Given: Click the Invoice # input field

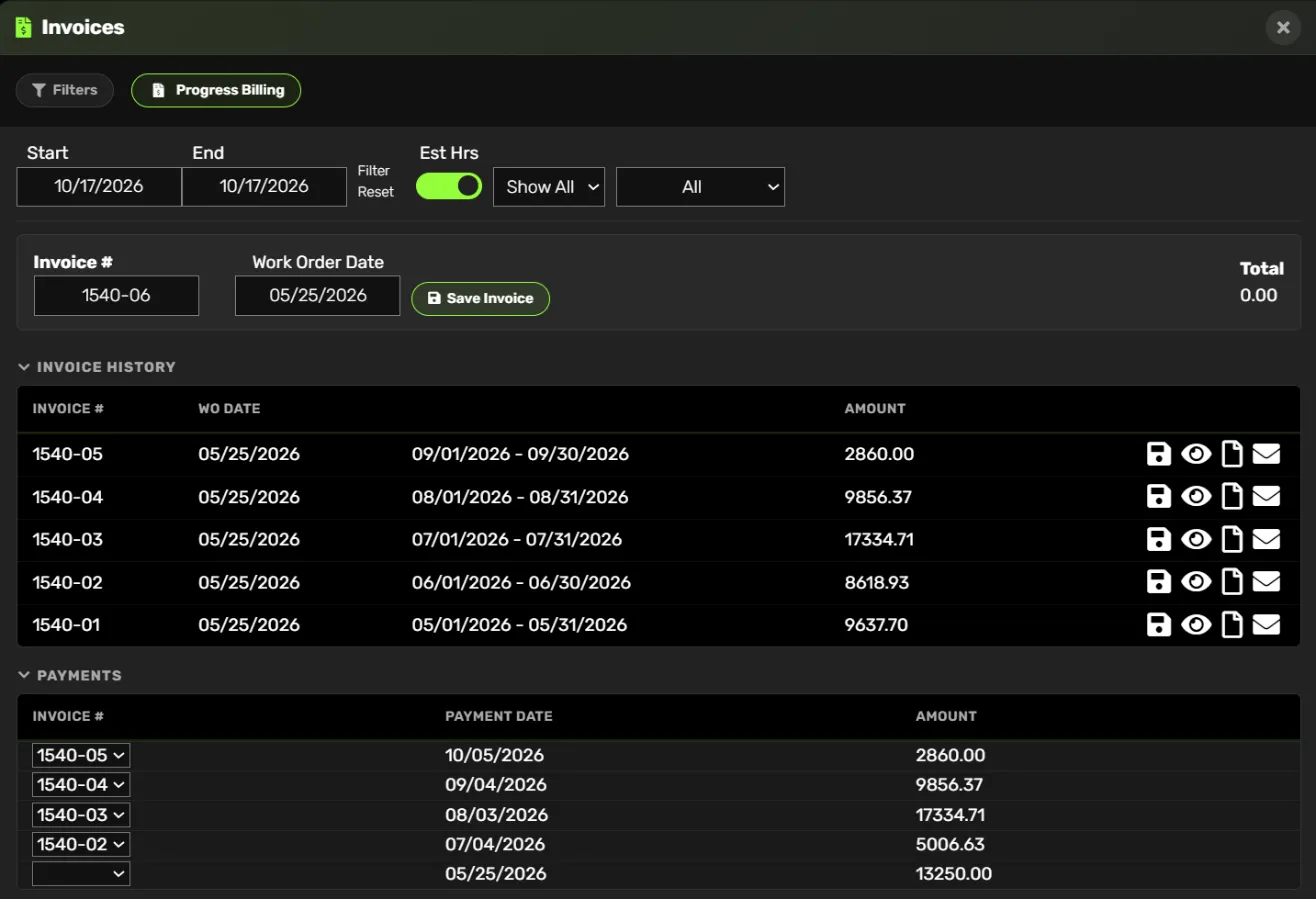Looking at the screenshot, I should point(116,296).
